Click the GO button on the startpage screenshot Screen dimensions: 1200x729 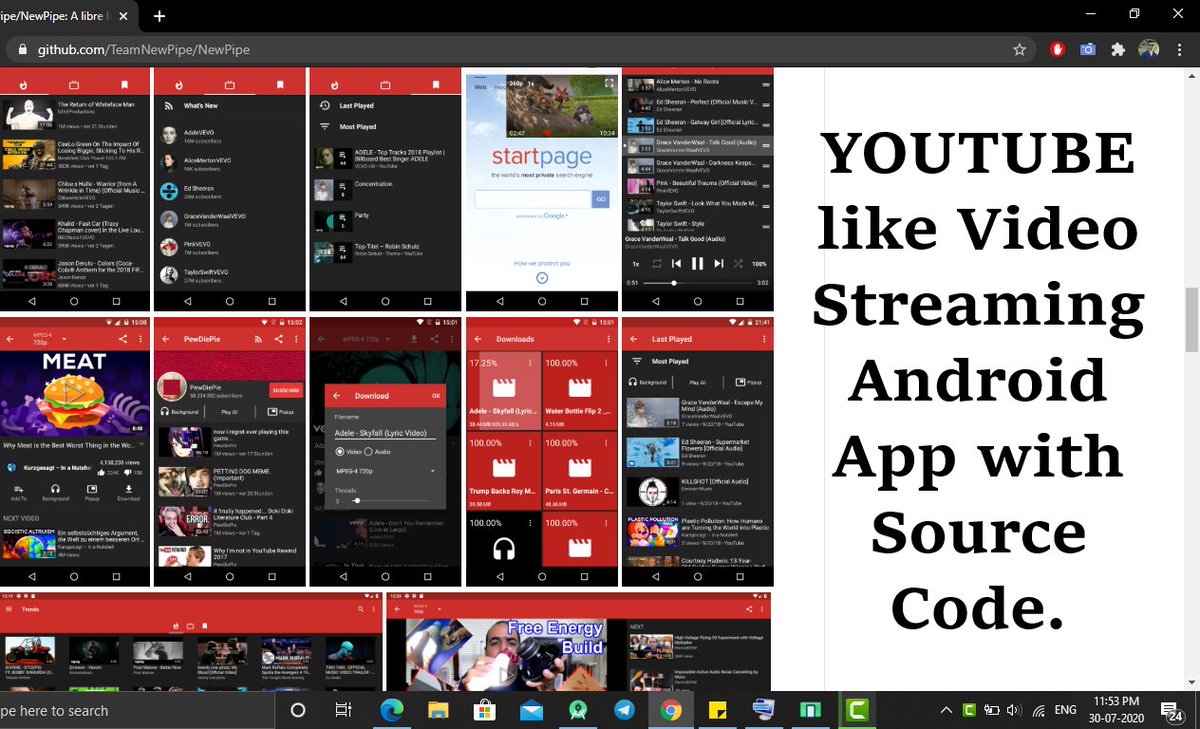point(601,199)
